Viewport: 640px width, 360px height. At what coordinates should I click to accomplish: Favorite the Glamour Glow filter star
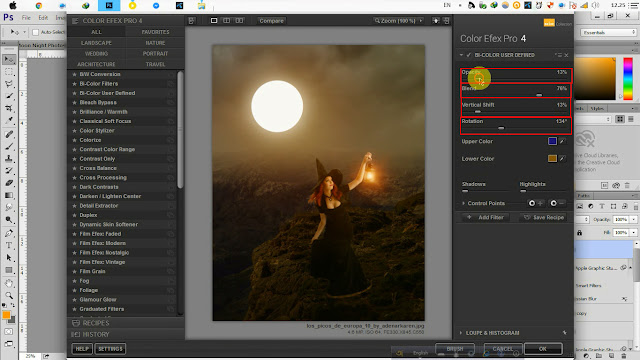[74, 300]
